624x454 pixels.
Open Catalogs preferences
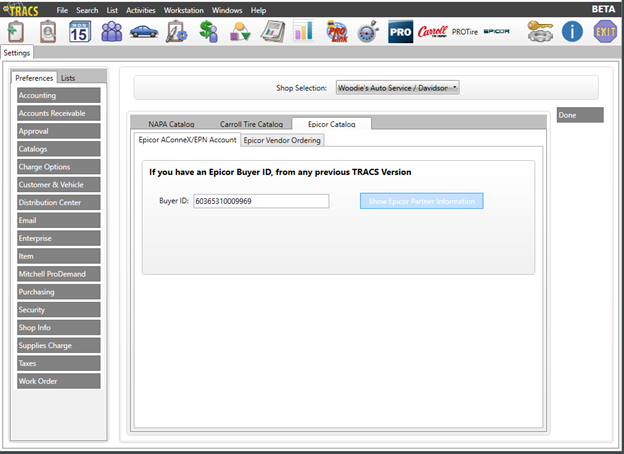point(58,149)
